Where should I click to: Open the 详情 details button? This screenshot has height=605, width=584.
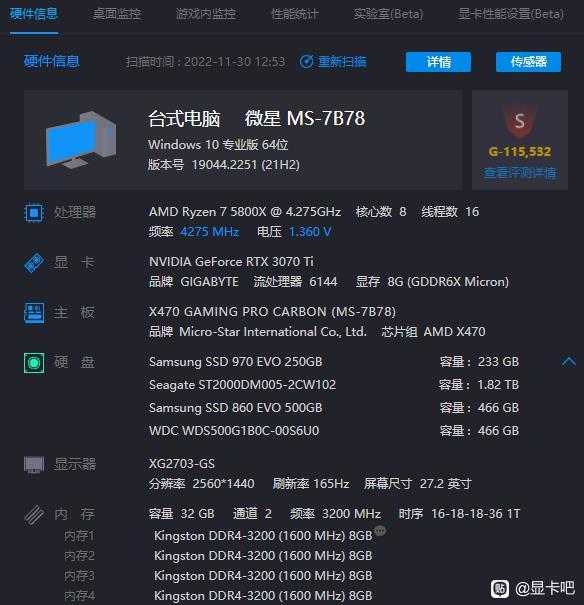(x=438, y=62)
